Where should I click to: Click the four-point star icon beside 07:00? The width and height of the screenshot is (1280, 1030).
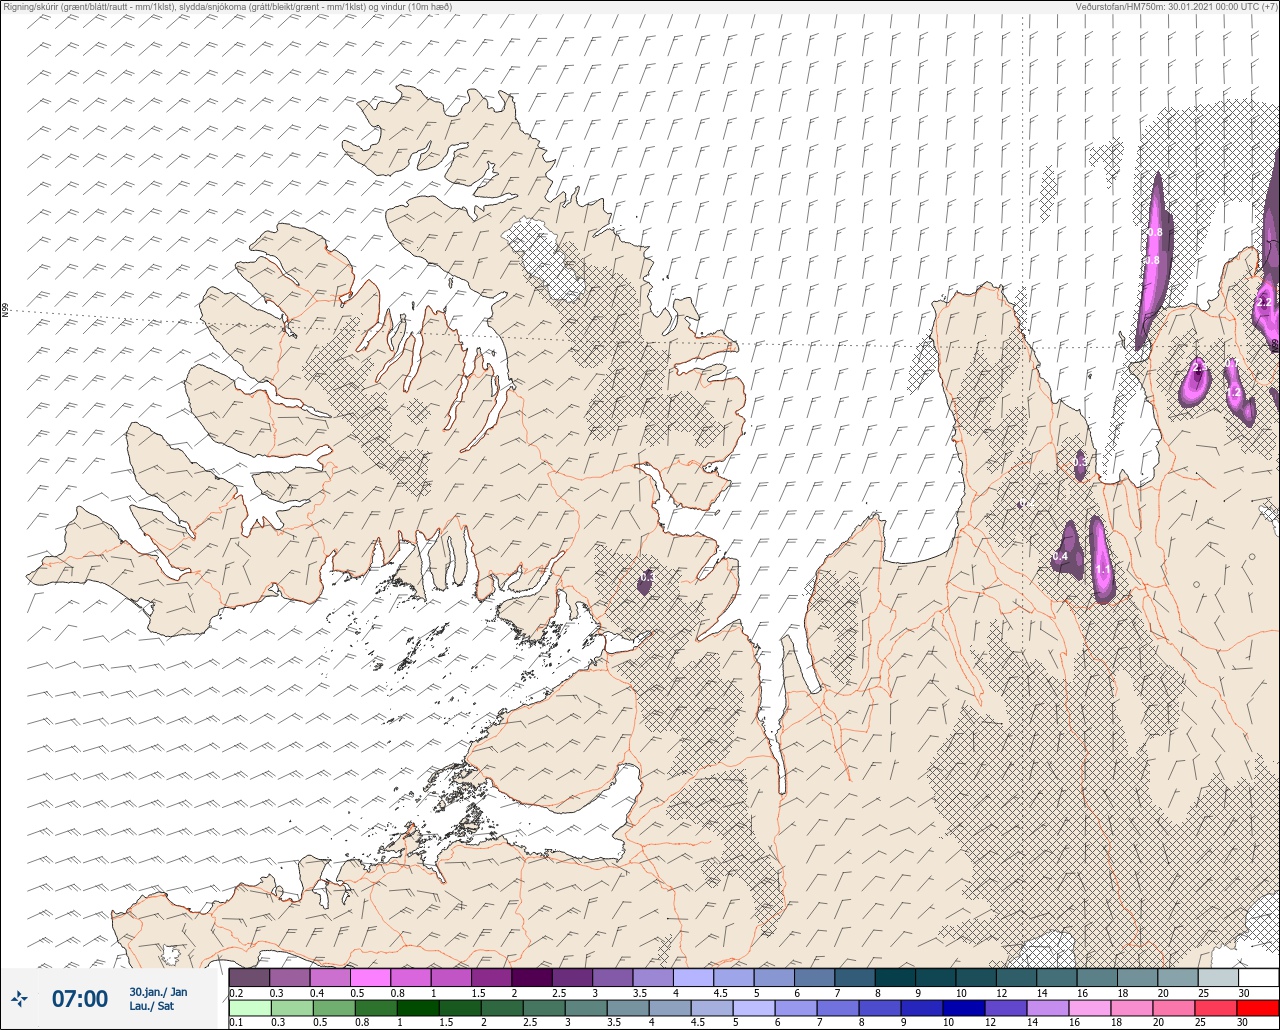click(20, 998)
